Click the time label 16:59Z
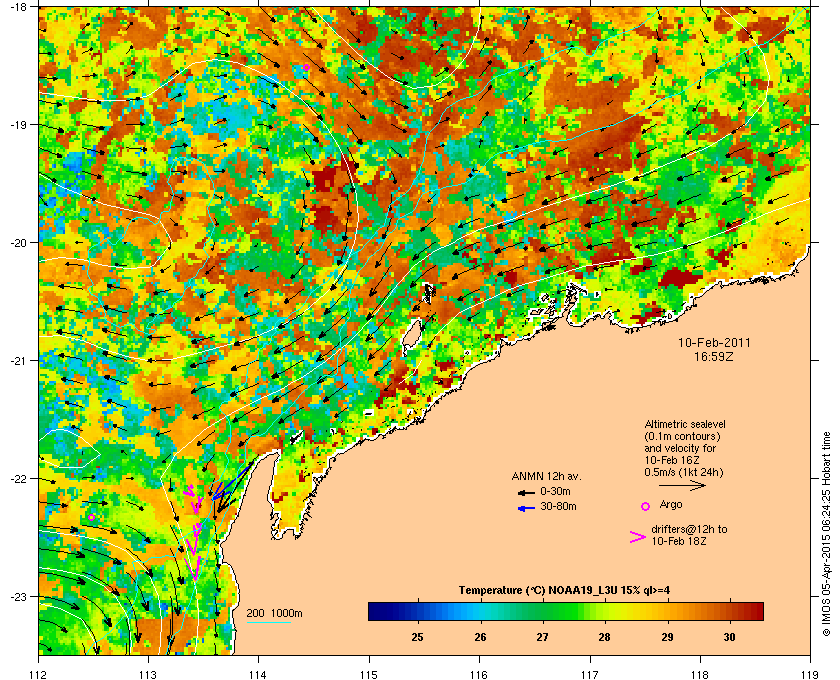 click(x=714, y=356)
